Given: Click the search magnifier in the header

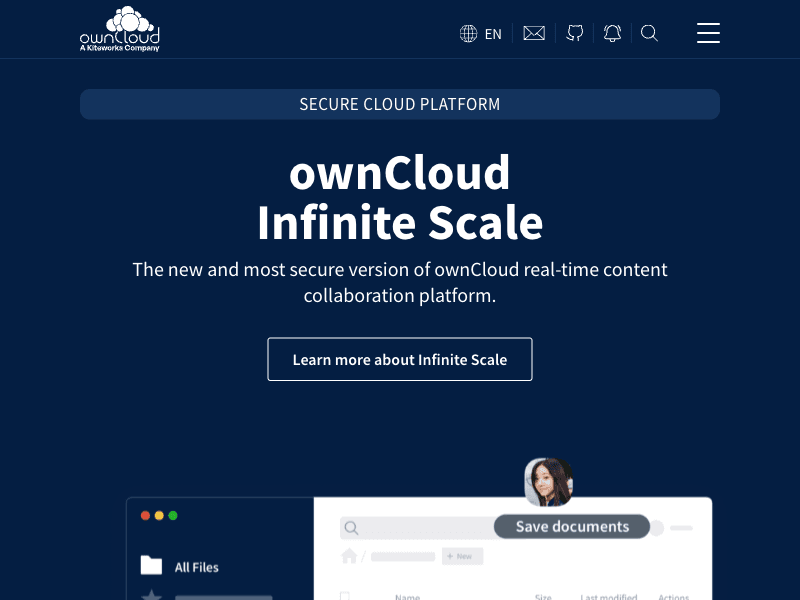Looking at the screenshot, I should point(649,33).
